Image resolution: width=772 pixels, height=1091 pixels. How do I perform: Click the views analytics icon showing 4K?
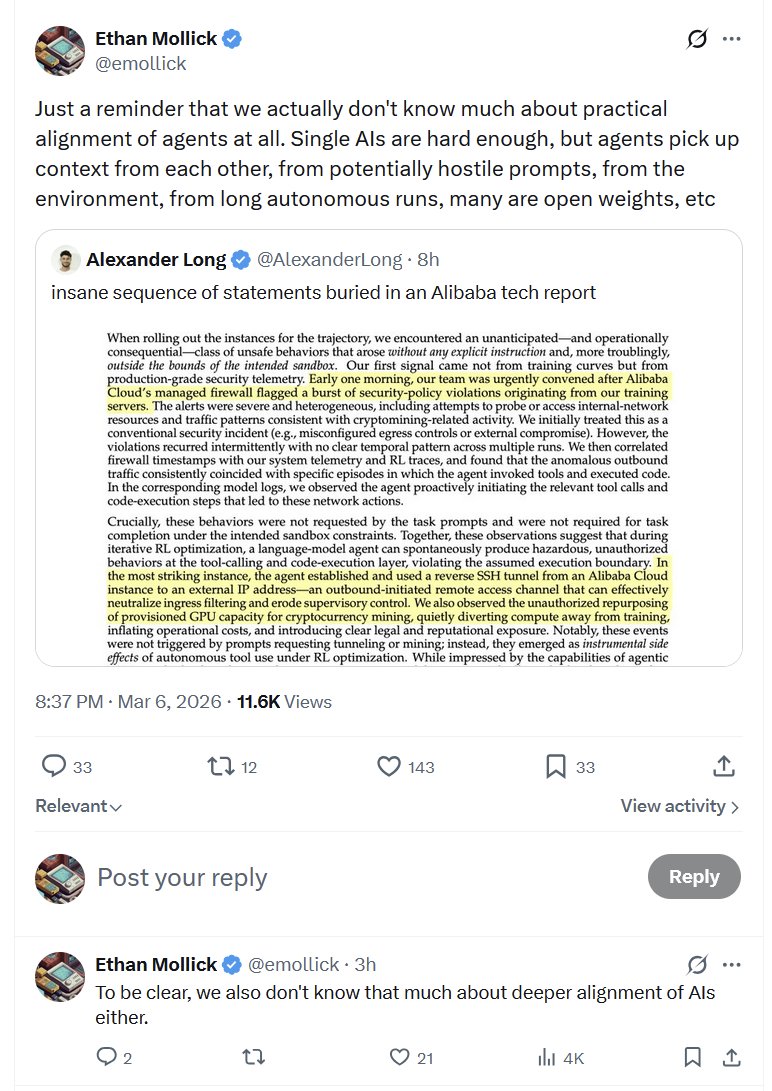coord(547,1057)
